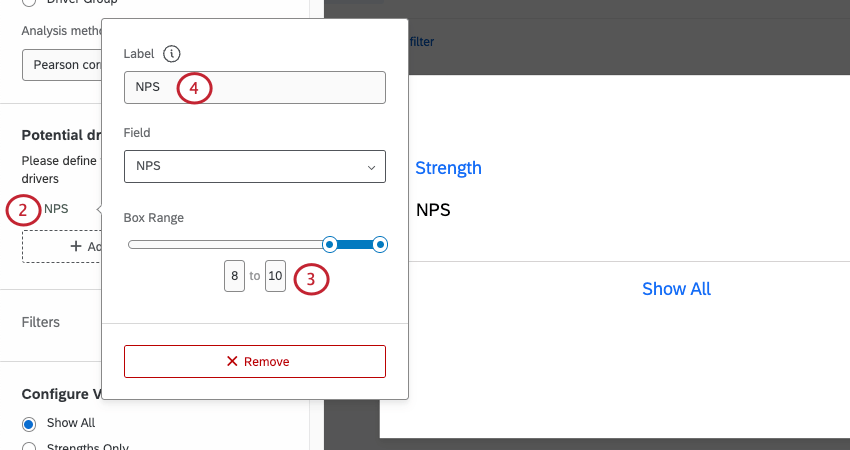
Task: Select the NPS potential driver item
Action: [x=57, y=209]
